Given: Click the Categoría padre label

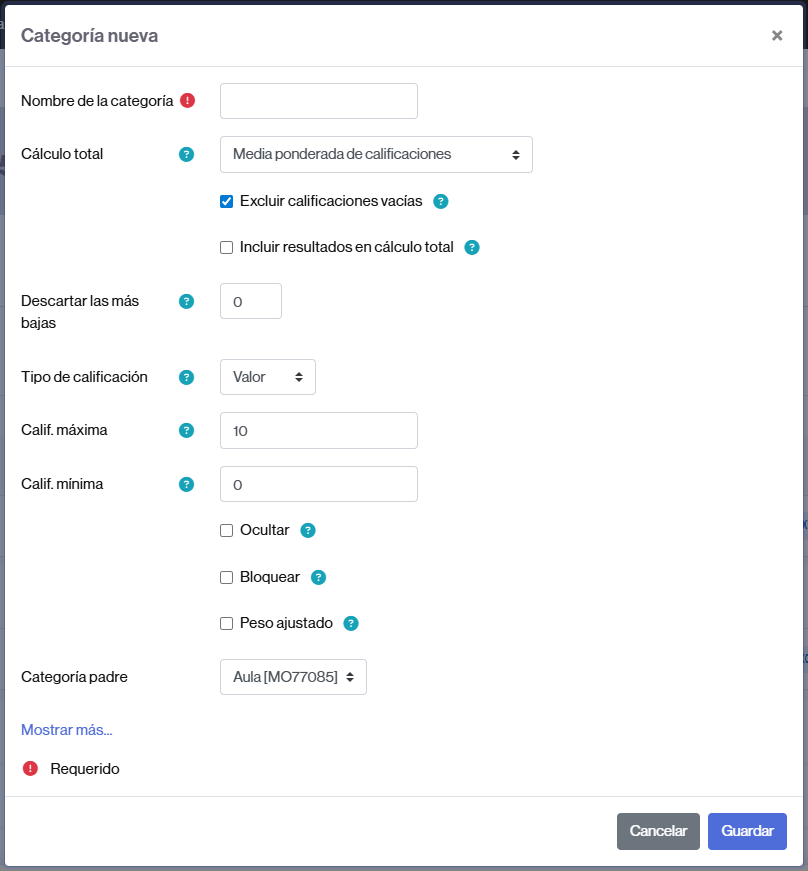Looking at the screenshot, I should [74, 677].
